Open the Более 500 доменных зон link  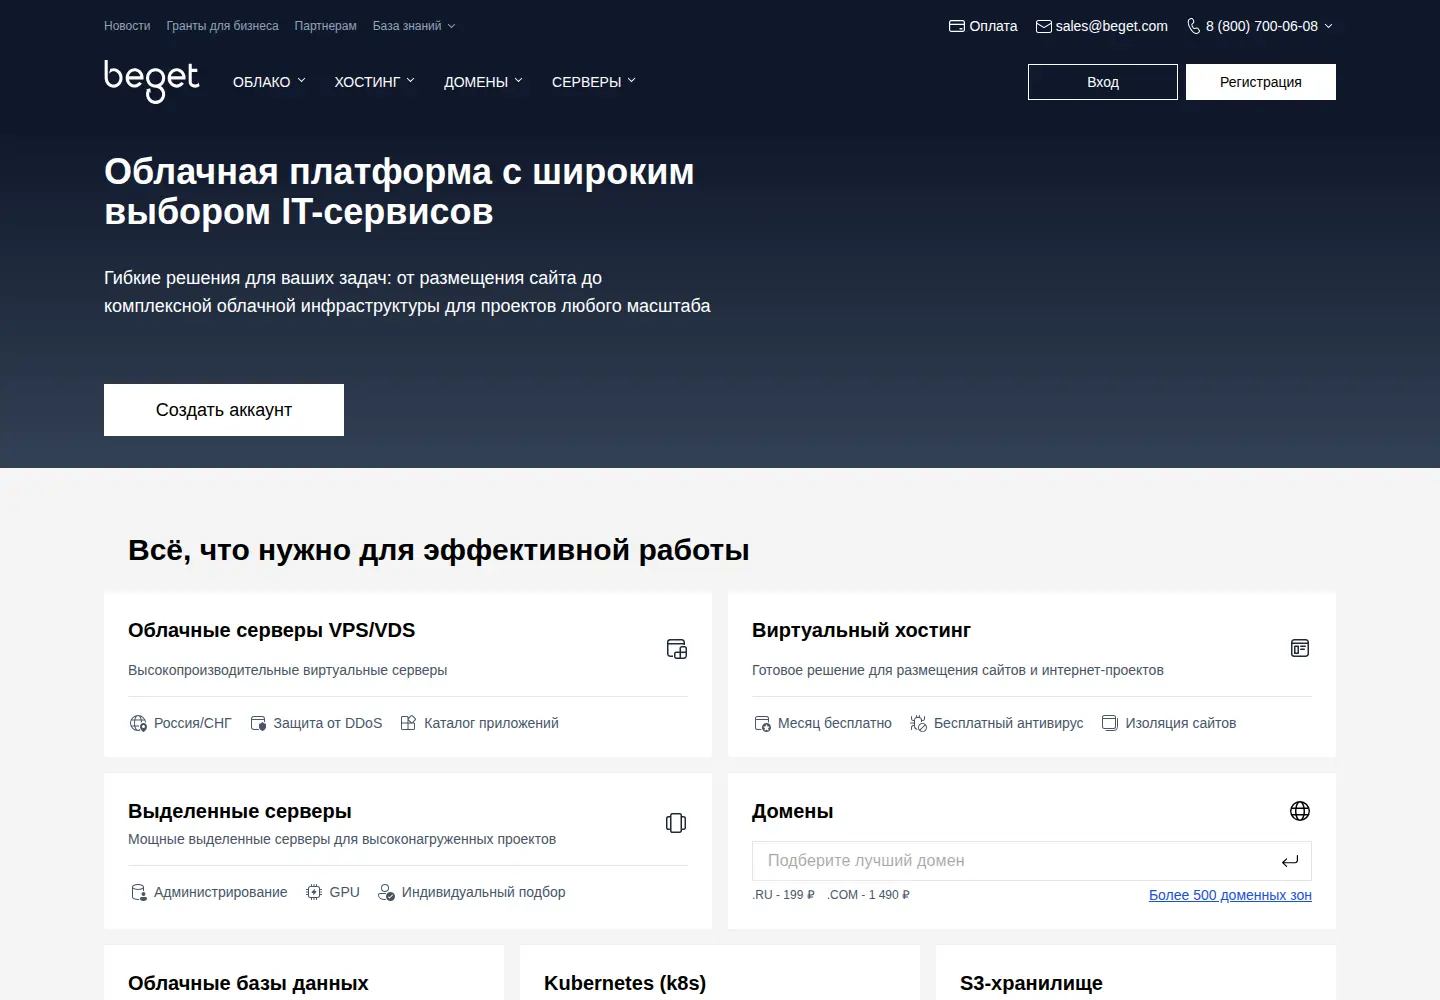coord(1230,895)
